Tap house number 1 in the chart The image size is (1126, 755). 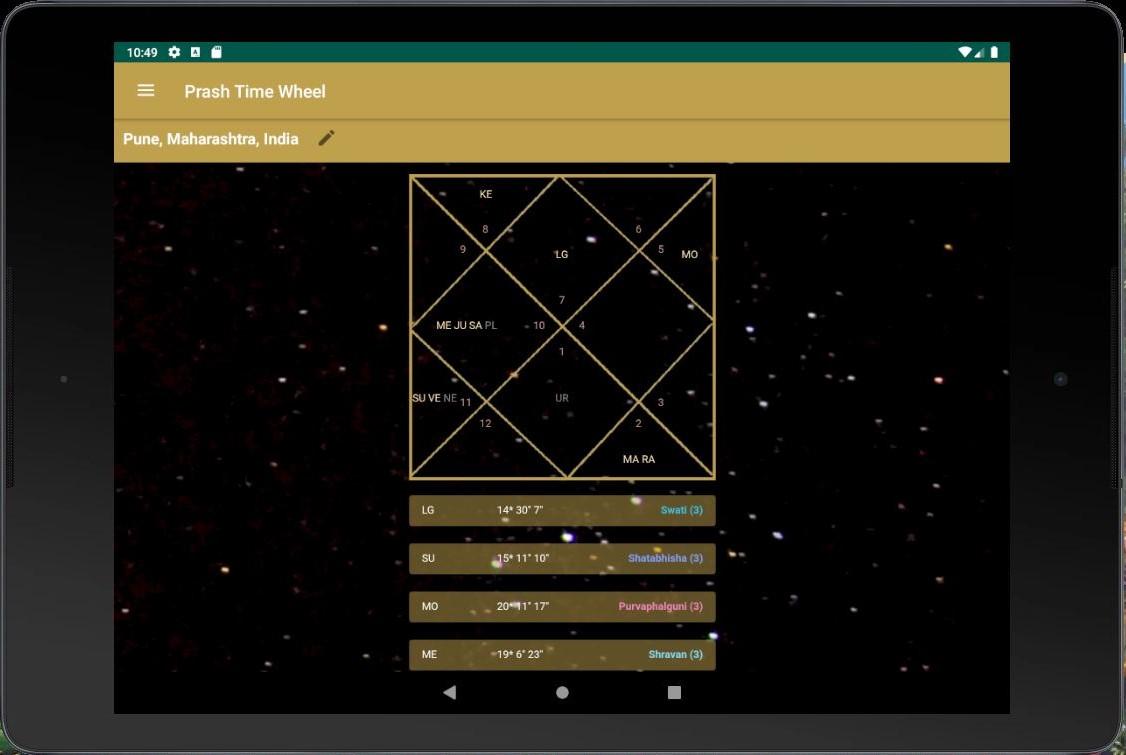click(x=562, y=352)
